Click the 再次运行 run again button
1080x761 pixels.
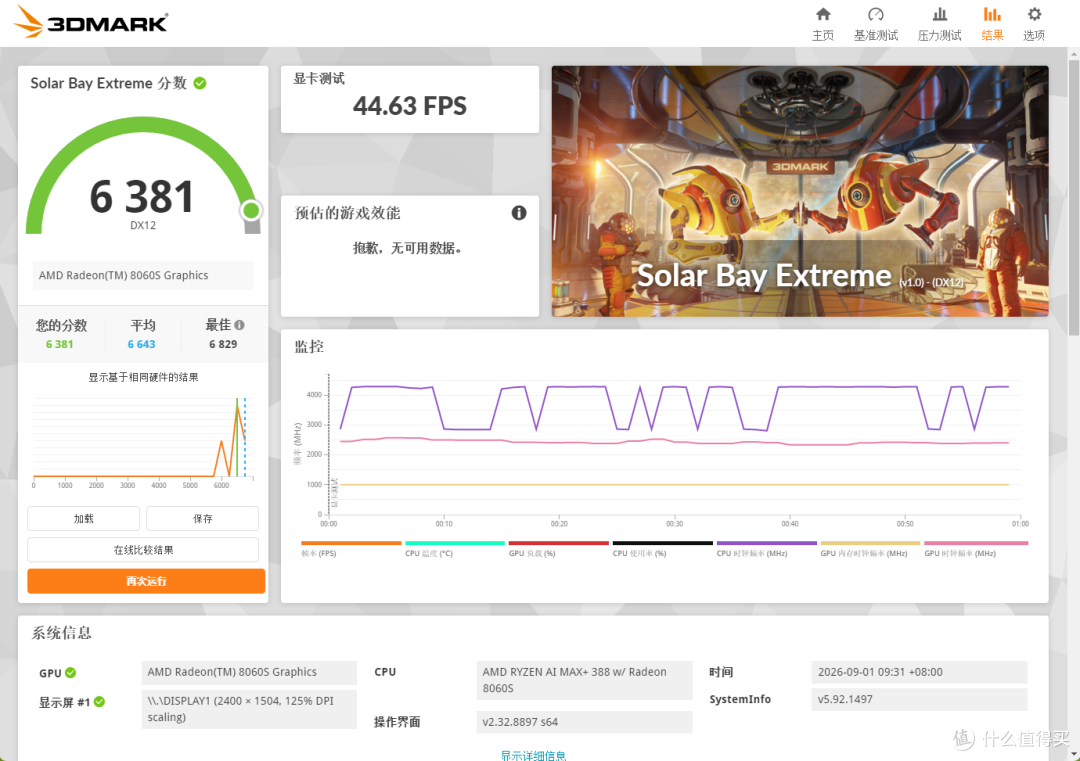(146, 581)
